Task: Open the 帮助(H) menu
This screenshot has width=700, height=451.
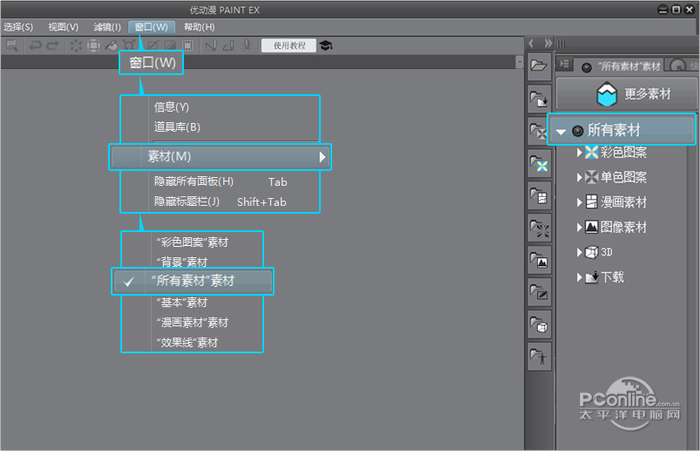Action: click(x=200, y=27)
